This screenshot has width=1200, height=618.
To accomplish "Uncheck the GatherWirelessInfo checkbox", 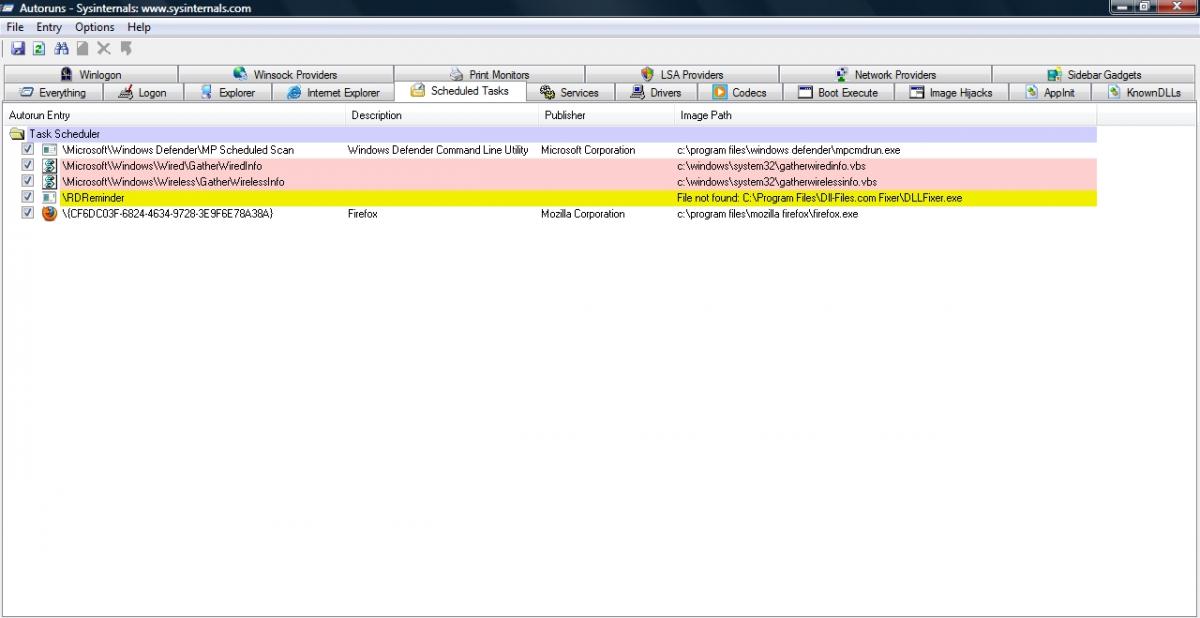I will point(28,182).
